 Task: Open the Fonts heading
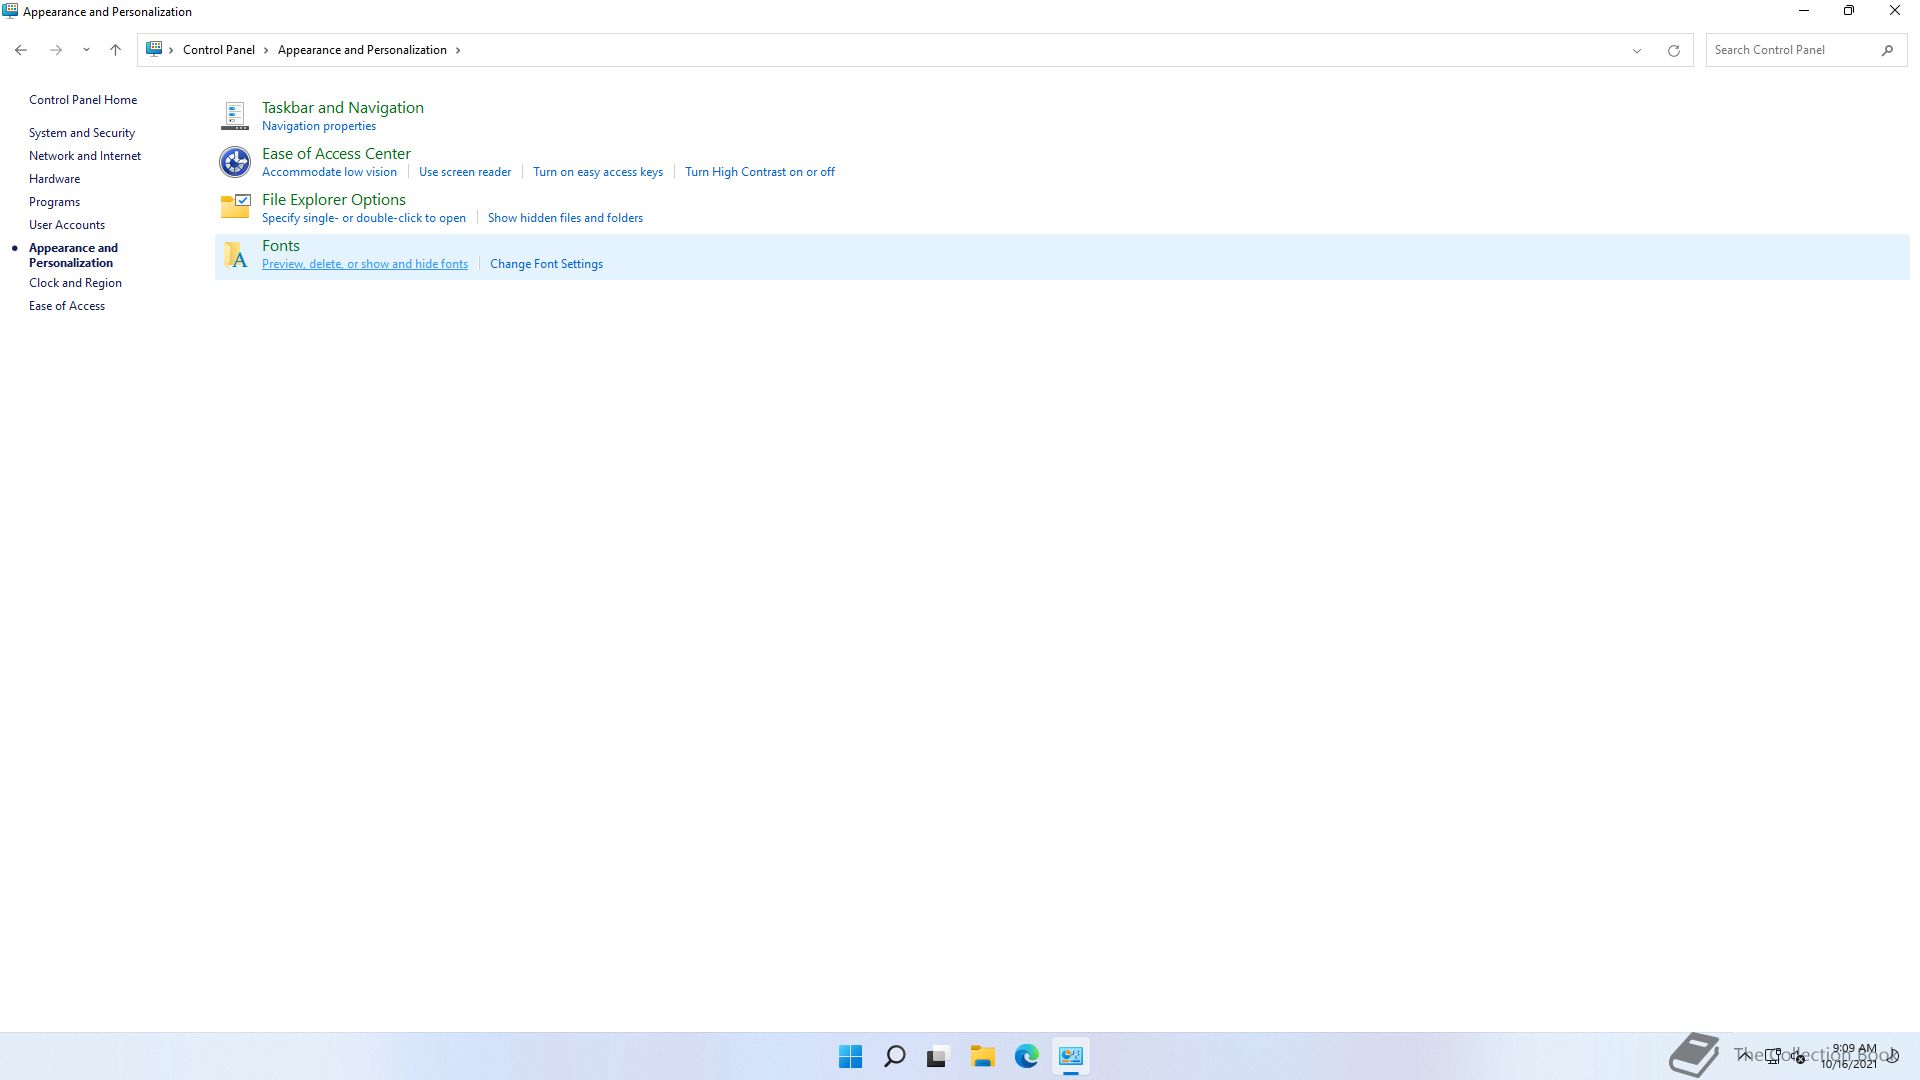(x=281, y=246)
